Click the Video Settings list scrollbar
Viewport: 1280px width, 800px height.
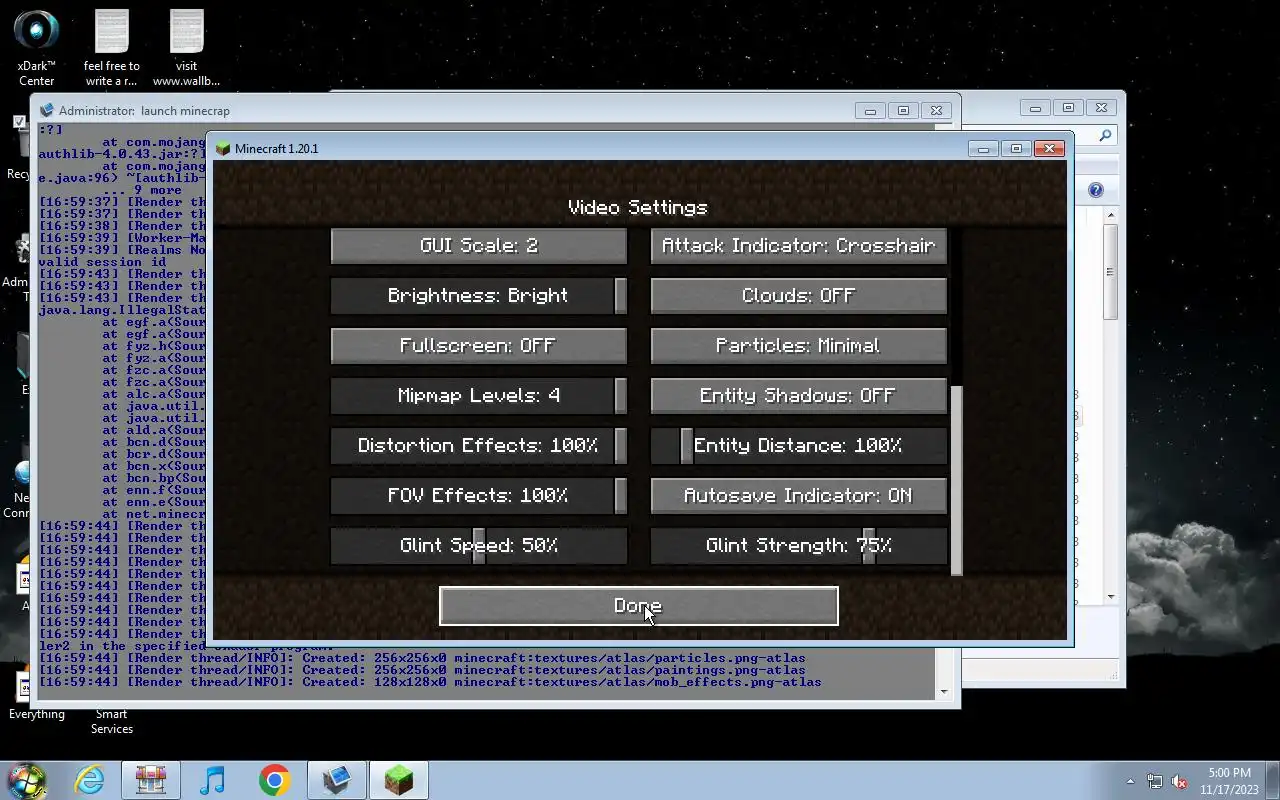point(956,481)
